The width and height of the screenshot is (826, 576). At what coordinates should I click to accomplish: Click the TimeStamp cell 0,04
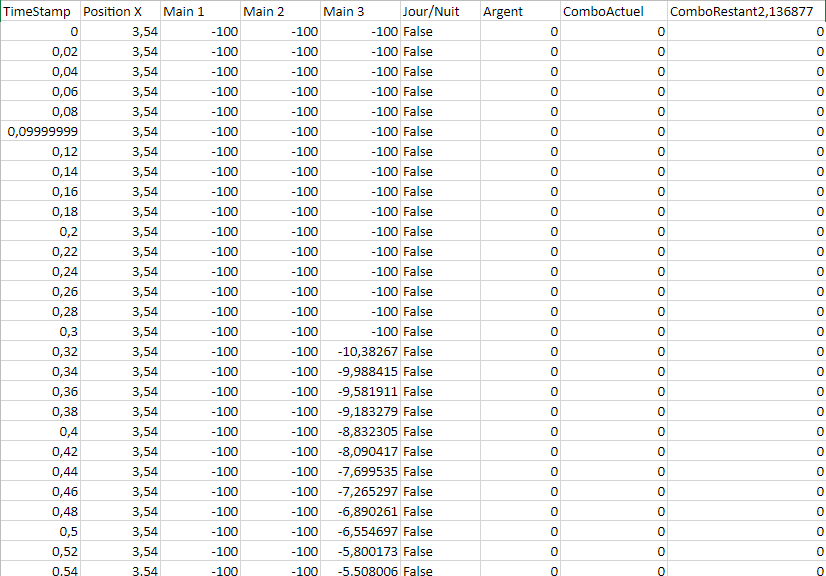[41, 72]
